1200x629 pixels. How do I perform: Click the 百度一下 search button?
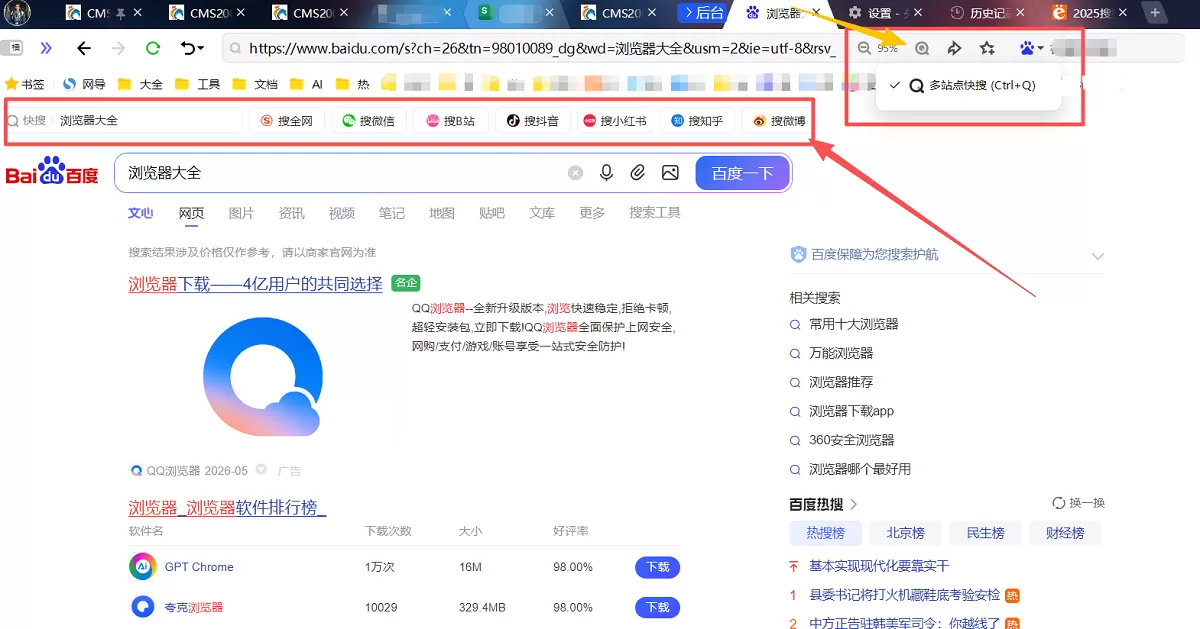(x=743, y=173)
